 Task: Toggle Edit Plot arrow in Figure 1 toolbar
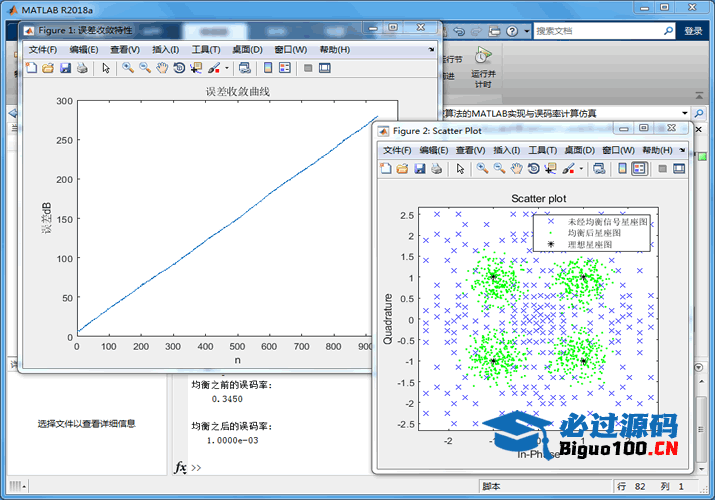click(105, 68)
